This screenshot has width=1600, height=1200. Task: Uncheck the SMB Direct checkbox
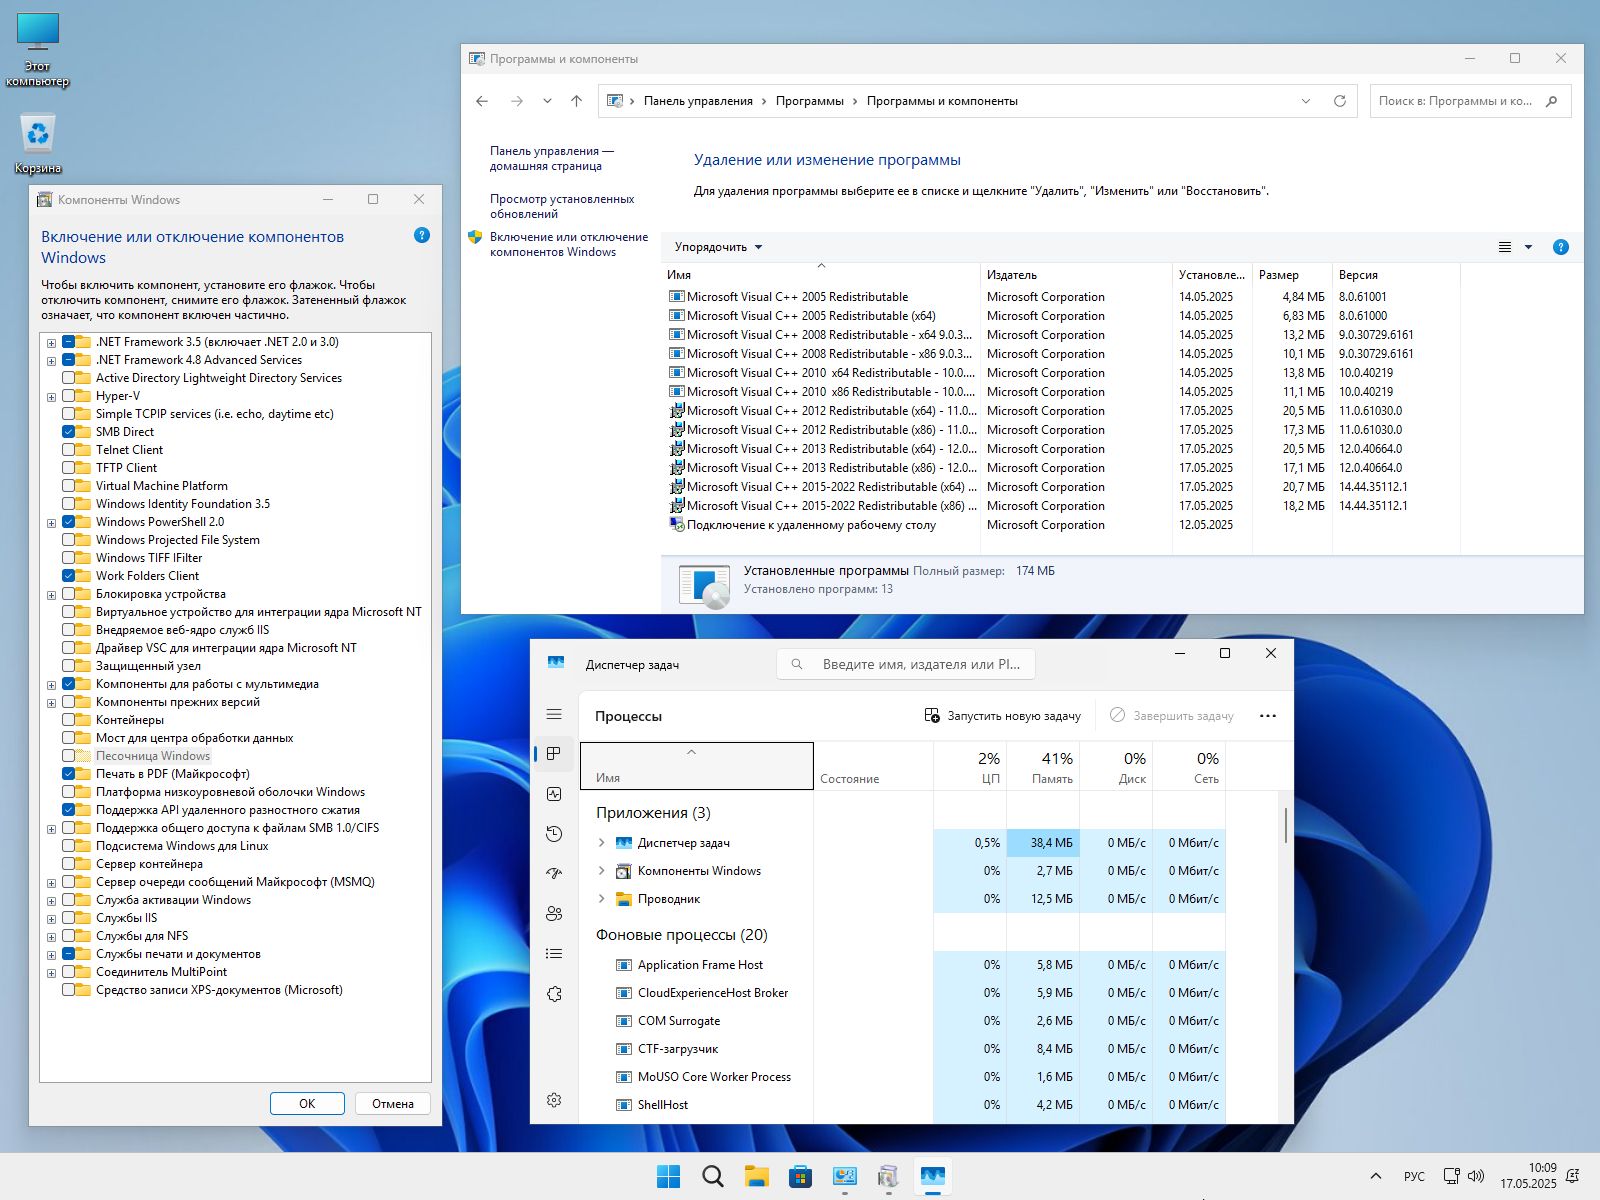pyautogui.click(x=69, y=432)
